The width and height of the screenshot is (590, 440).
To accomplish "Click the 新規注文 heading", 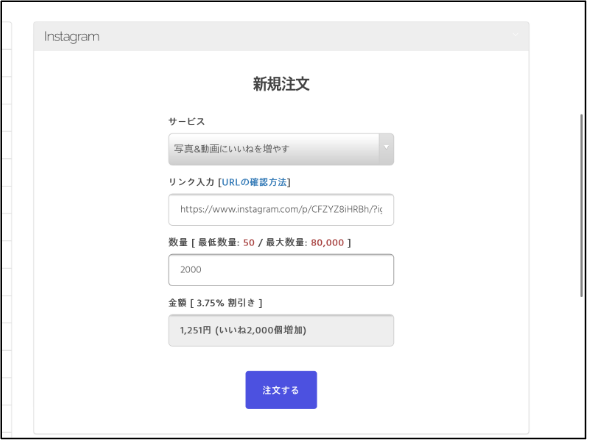I will tap(281, 84).
